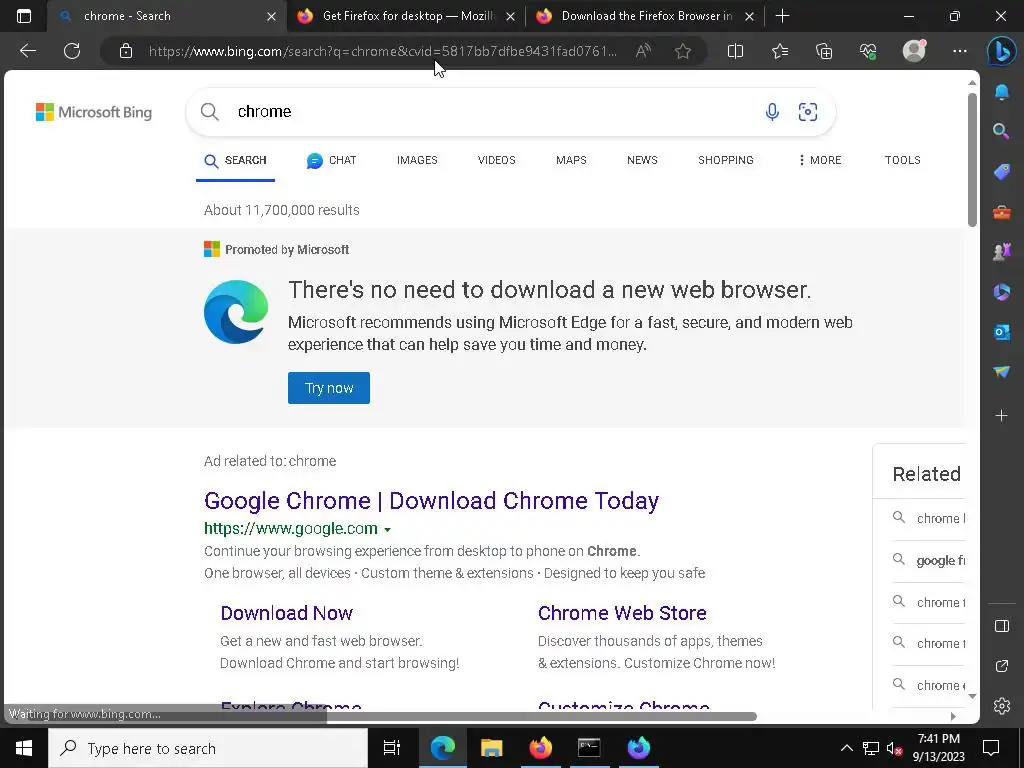
Task: Open the Drop paper plane icon in sidebar
Action: [1002, 372]
